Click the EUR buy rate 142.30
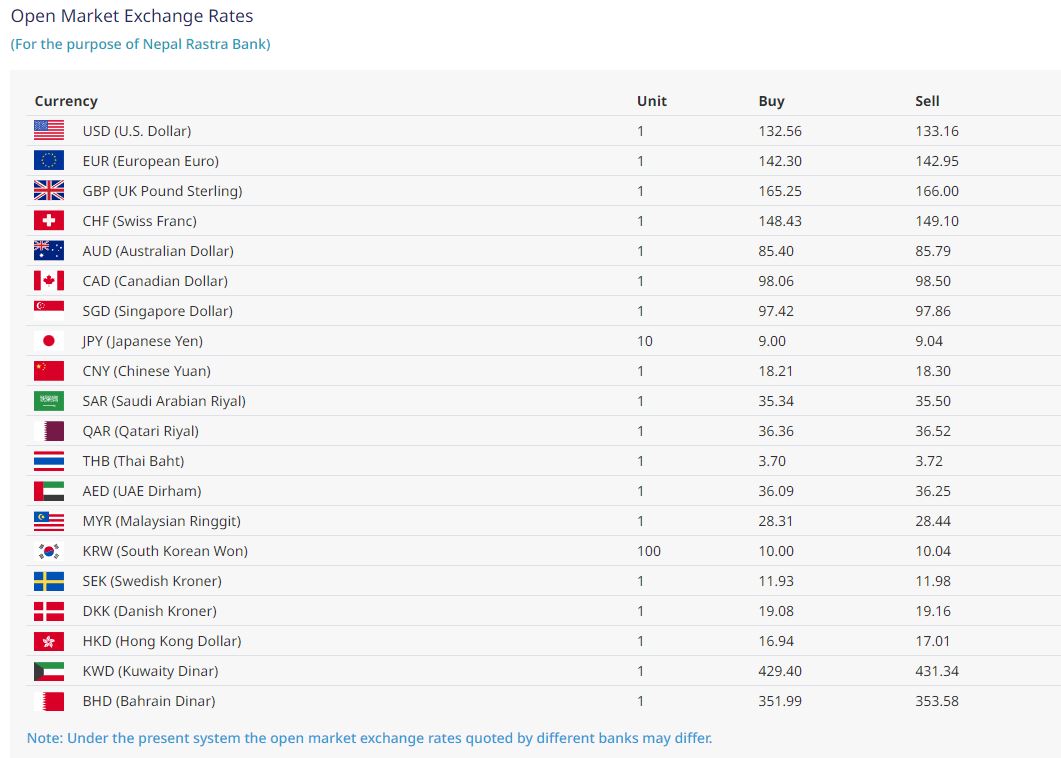1061x758 pixels. [780, 161]
